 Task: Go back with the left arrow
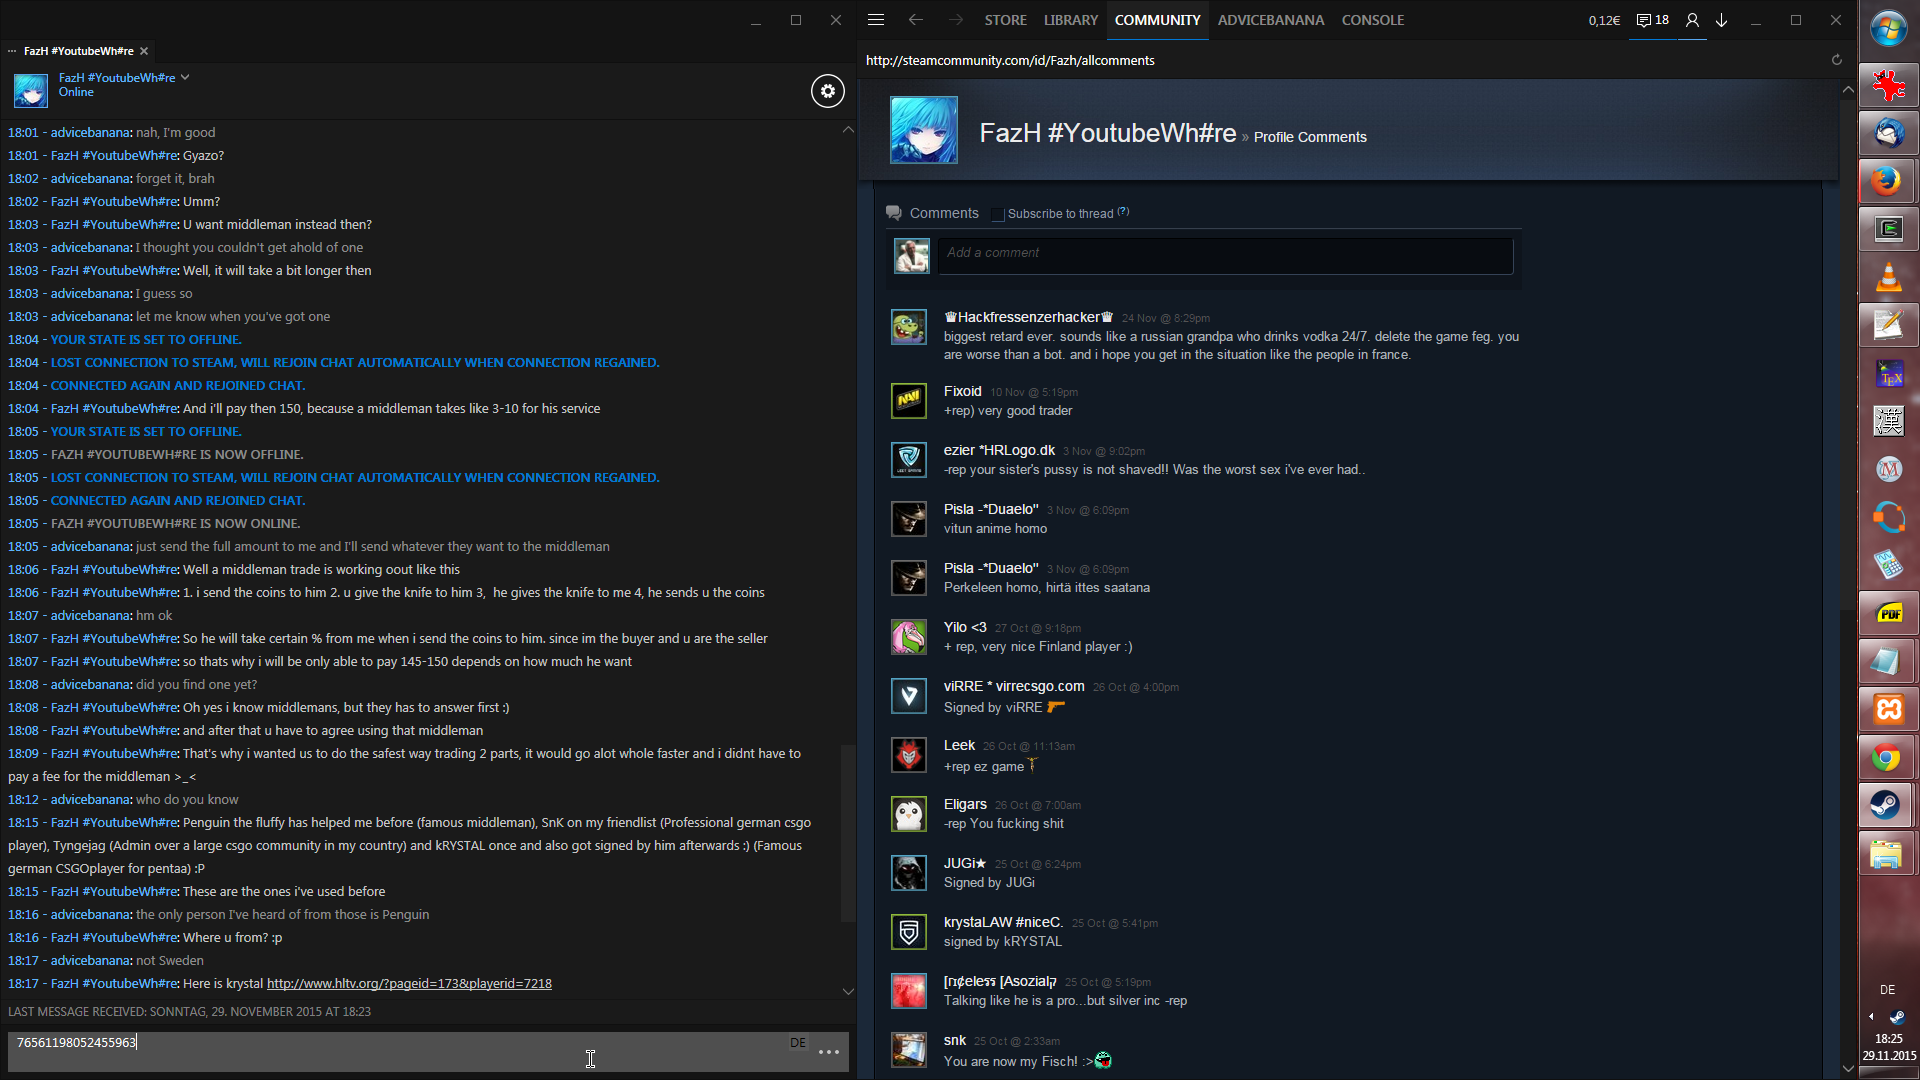(915, 20)
